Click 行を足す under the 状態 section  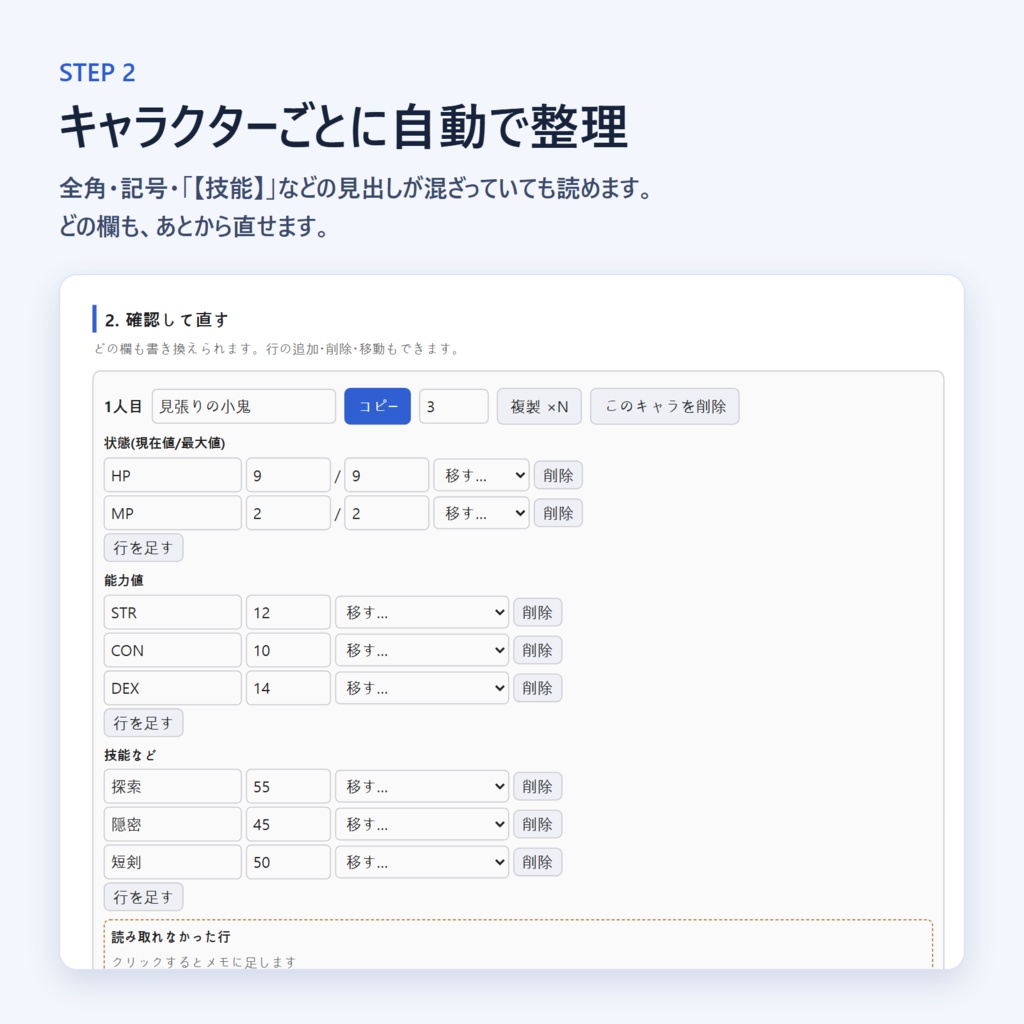[143, 548]
